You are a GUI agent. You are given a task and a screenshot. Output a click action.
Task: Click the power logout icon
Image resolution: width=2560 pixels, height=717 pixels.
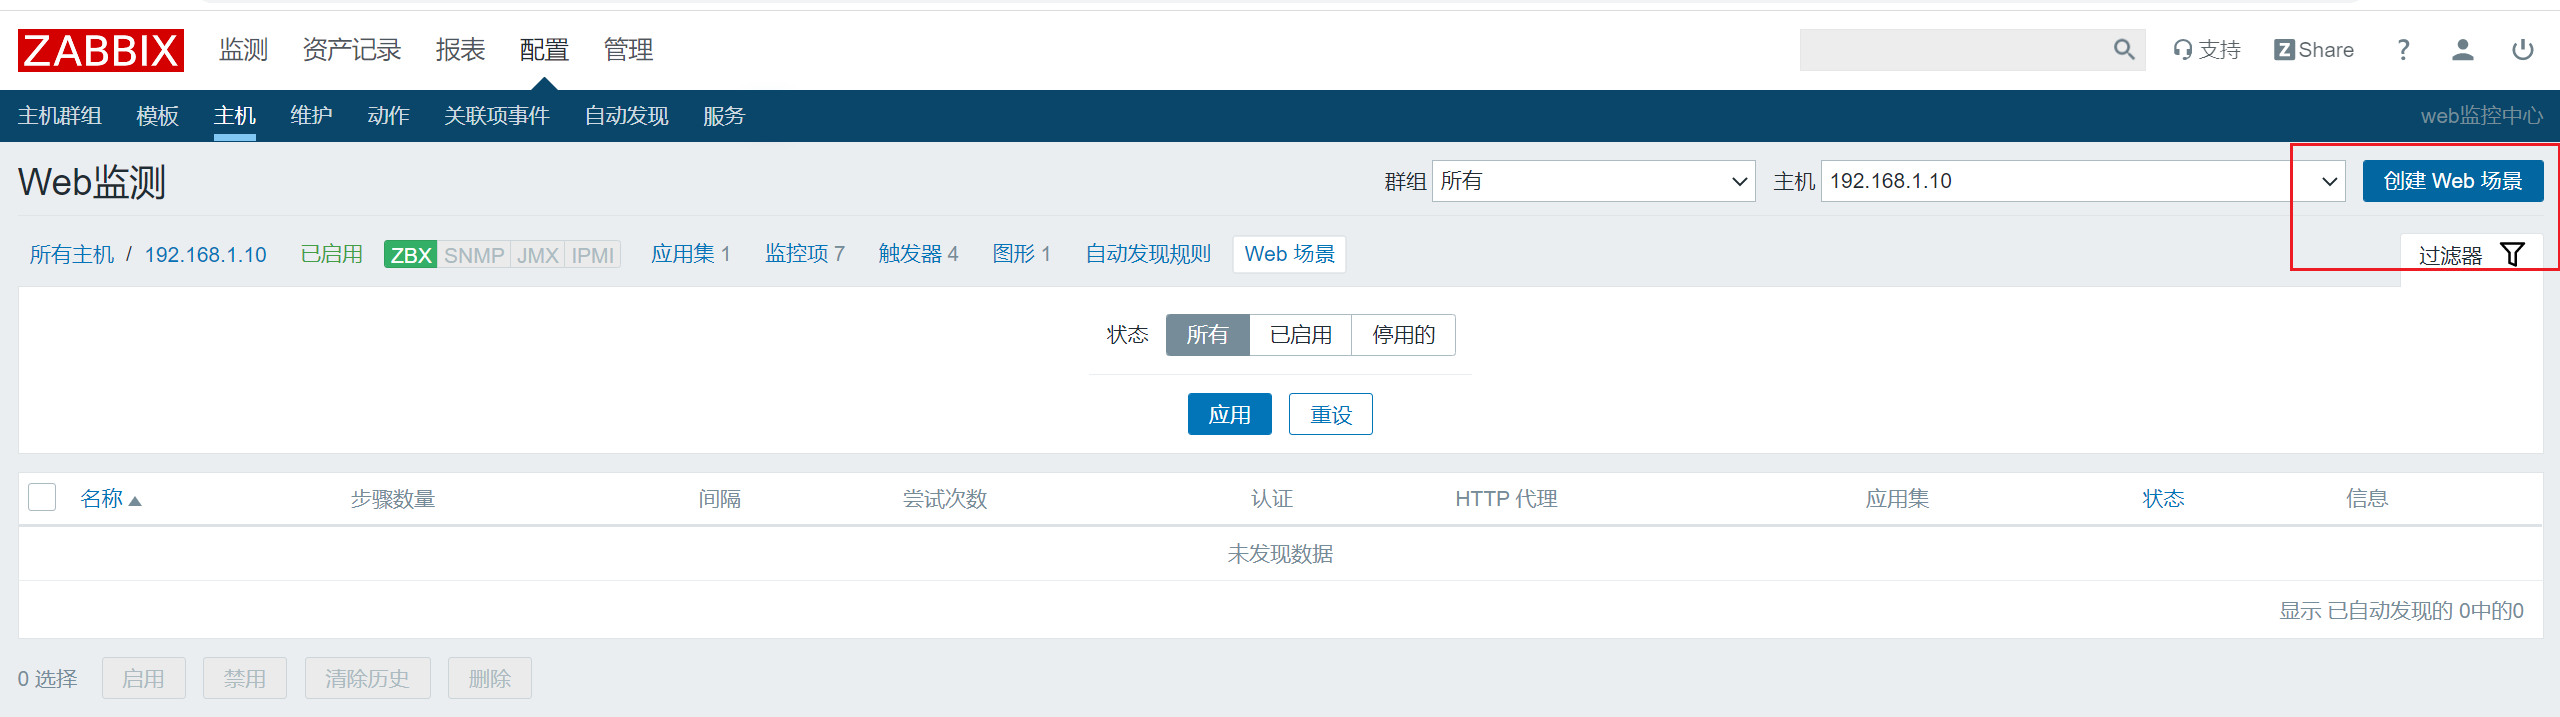(x=2523, y=50)
